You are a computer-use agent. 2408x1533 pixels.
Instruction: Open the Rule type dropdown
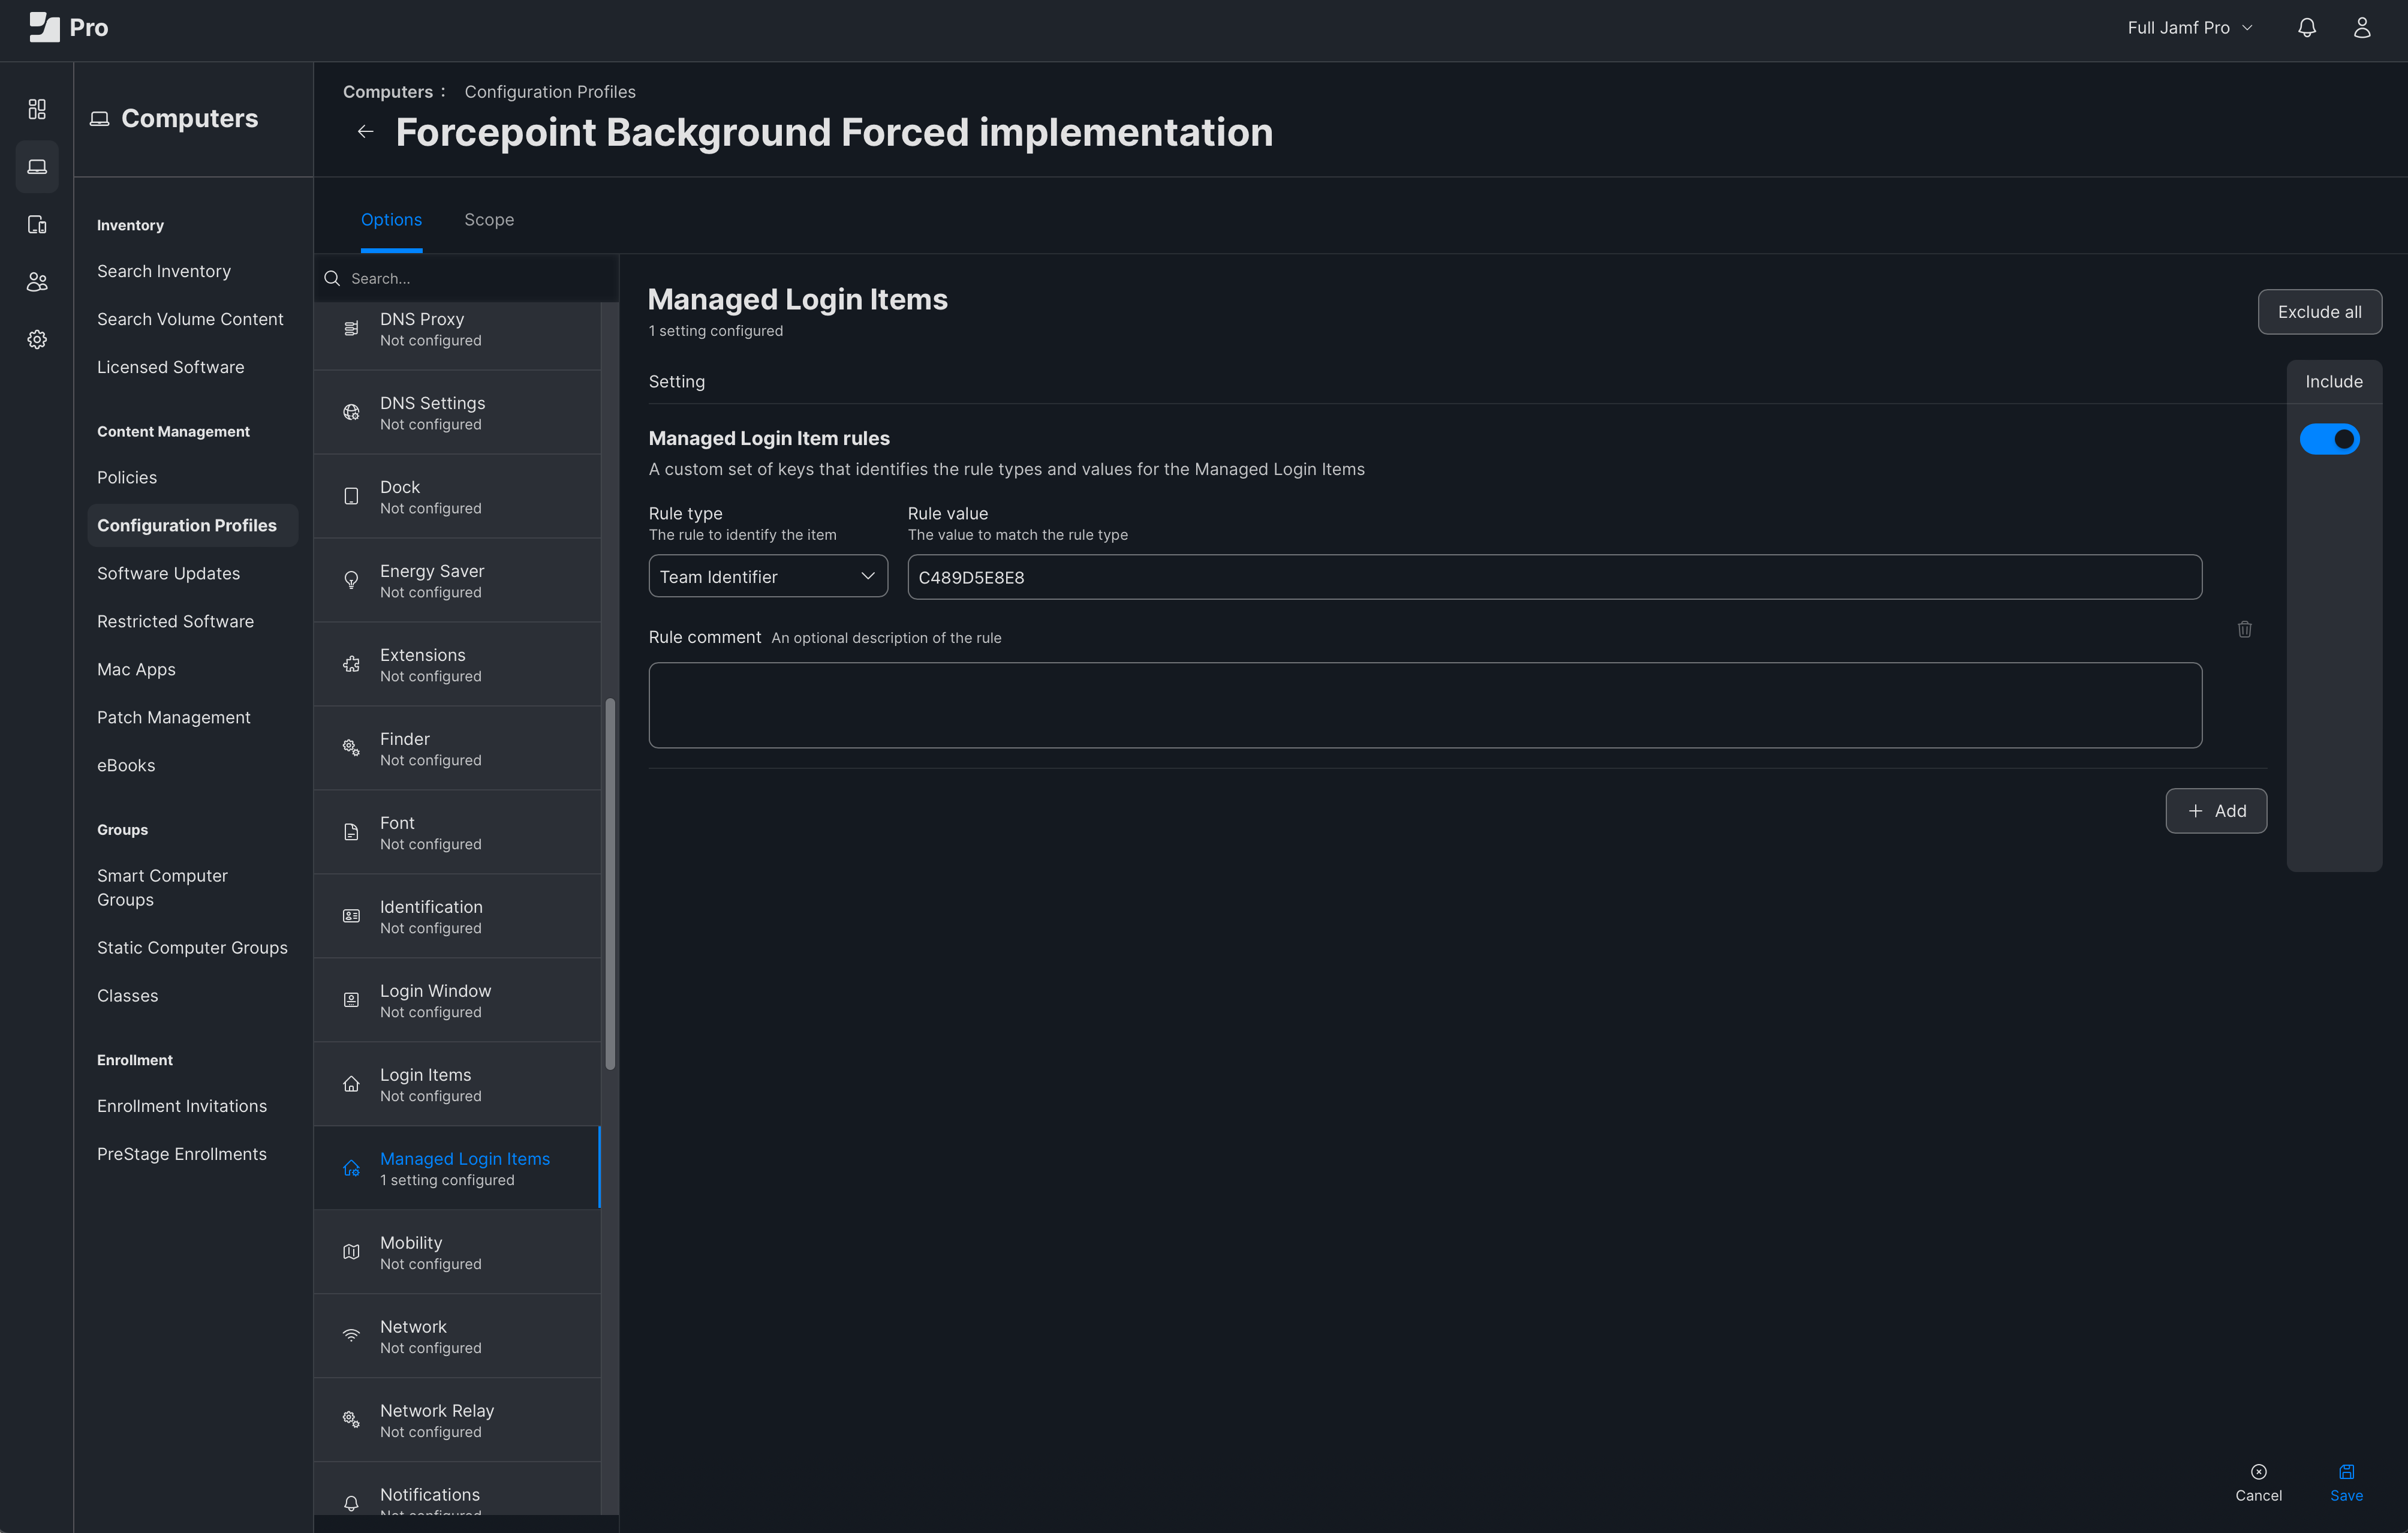click(767, 577)
